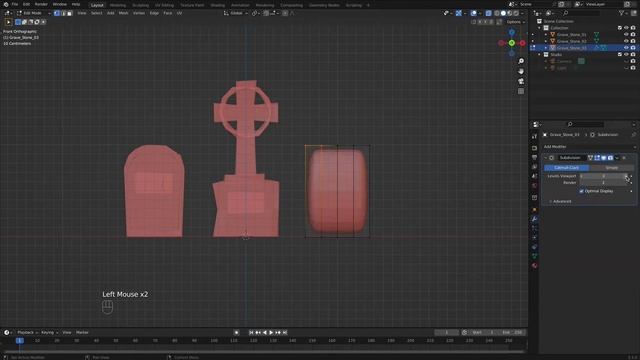Image resolution: width=640 pixels, height=360 pixels.
Task: Toggle camera view icon in viewport
Action: pyautogui.click(x=521, y=81)
